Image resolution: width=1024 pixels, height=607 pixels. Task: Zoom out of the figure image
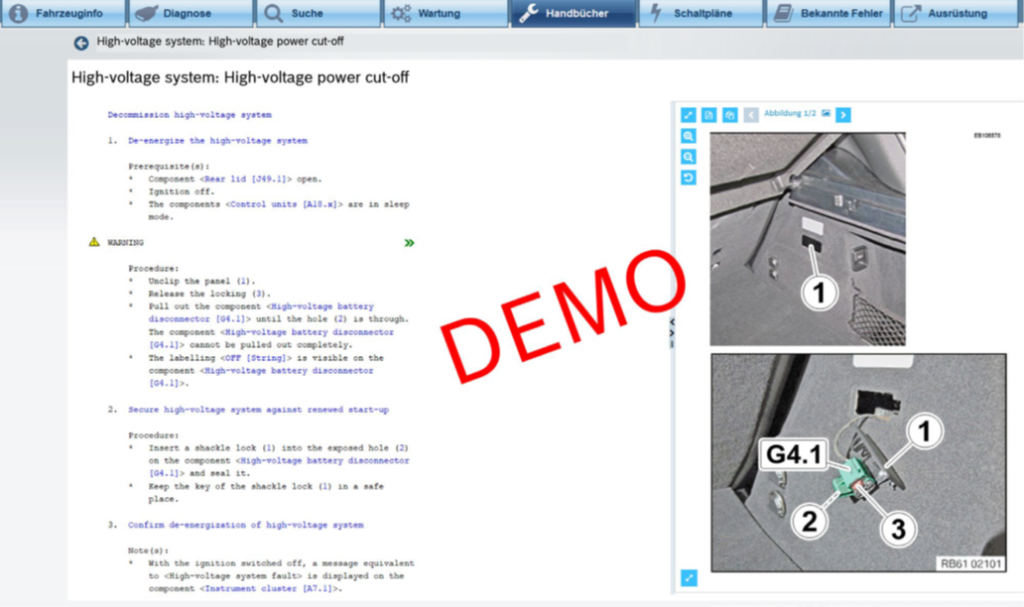pyautogui.click(x=688, y=157)
